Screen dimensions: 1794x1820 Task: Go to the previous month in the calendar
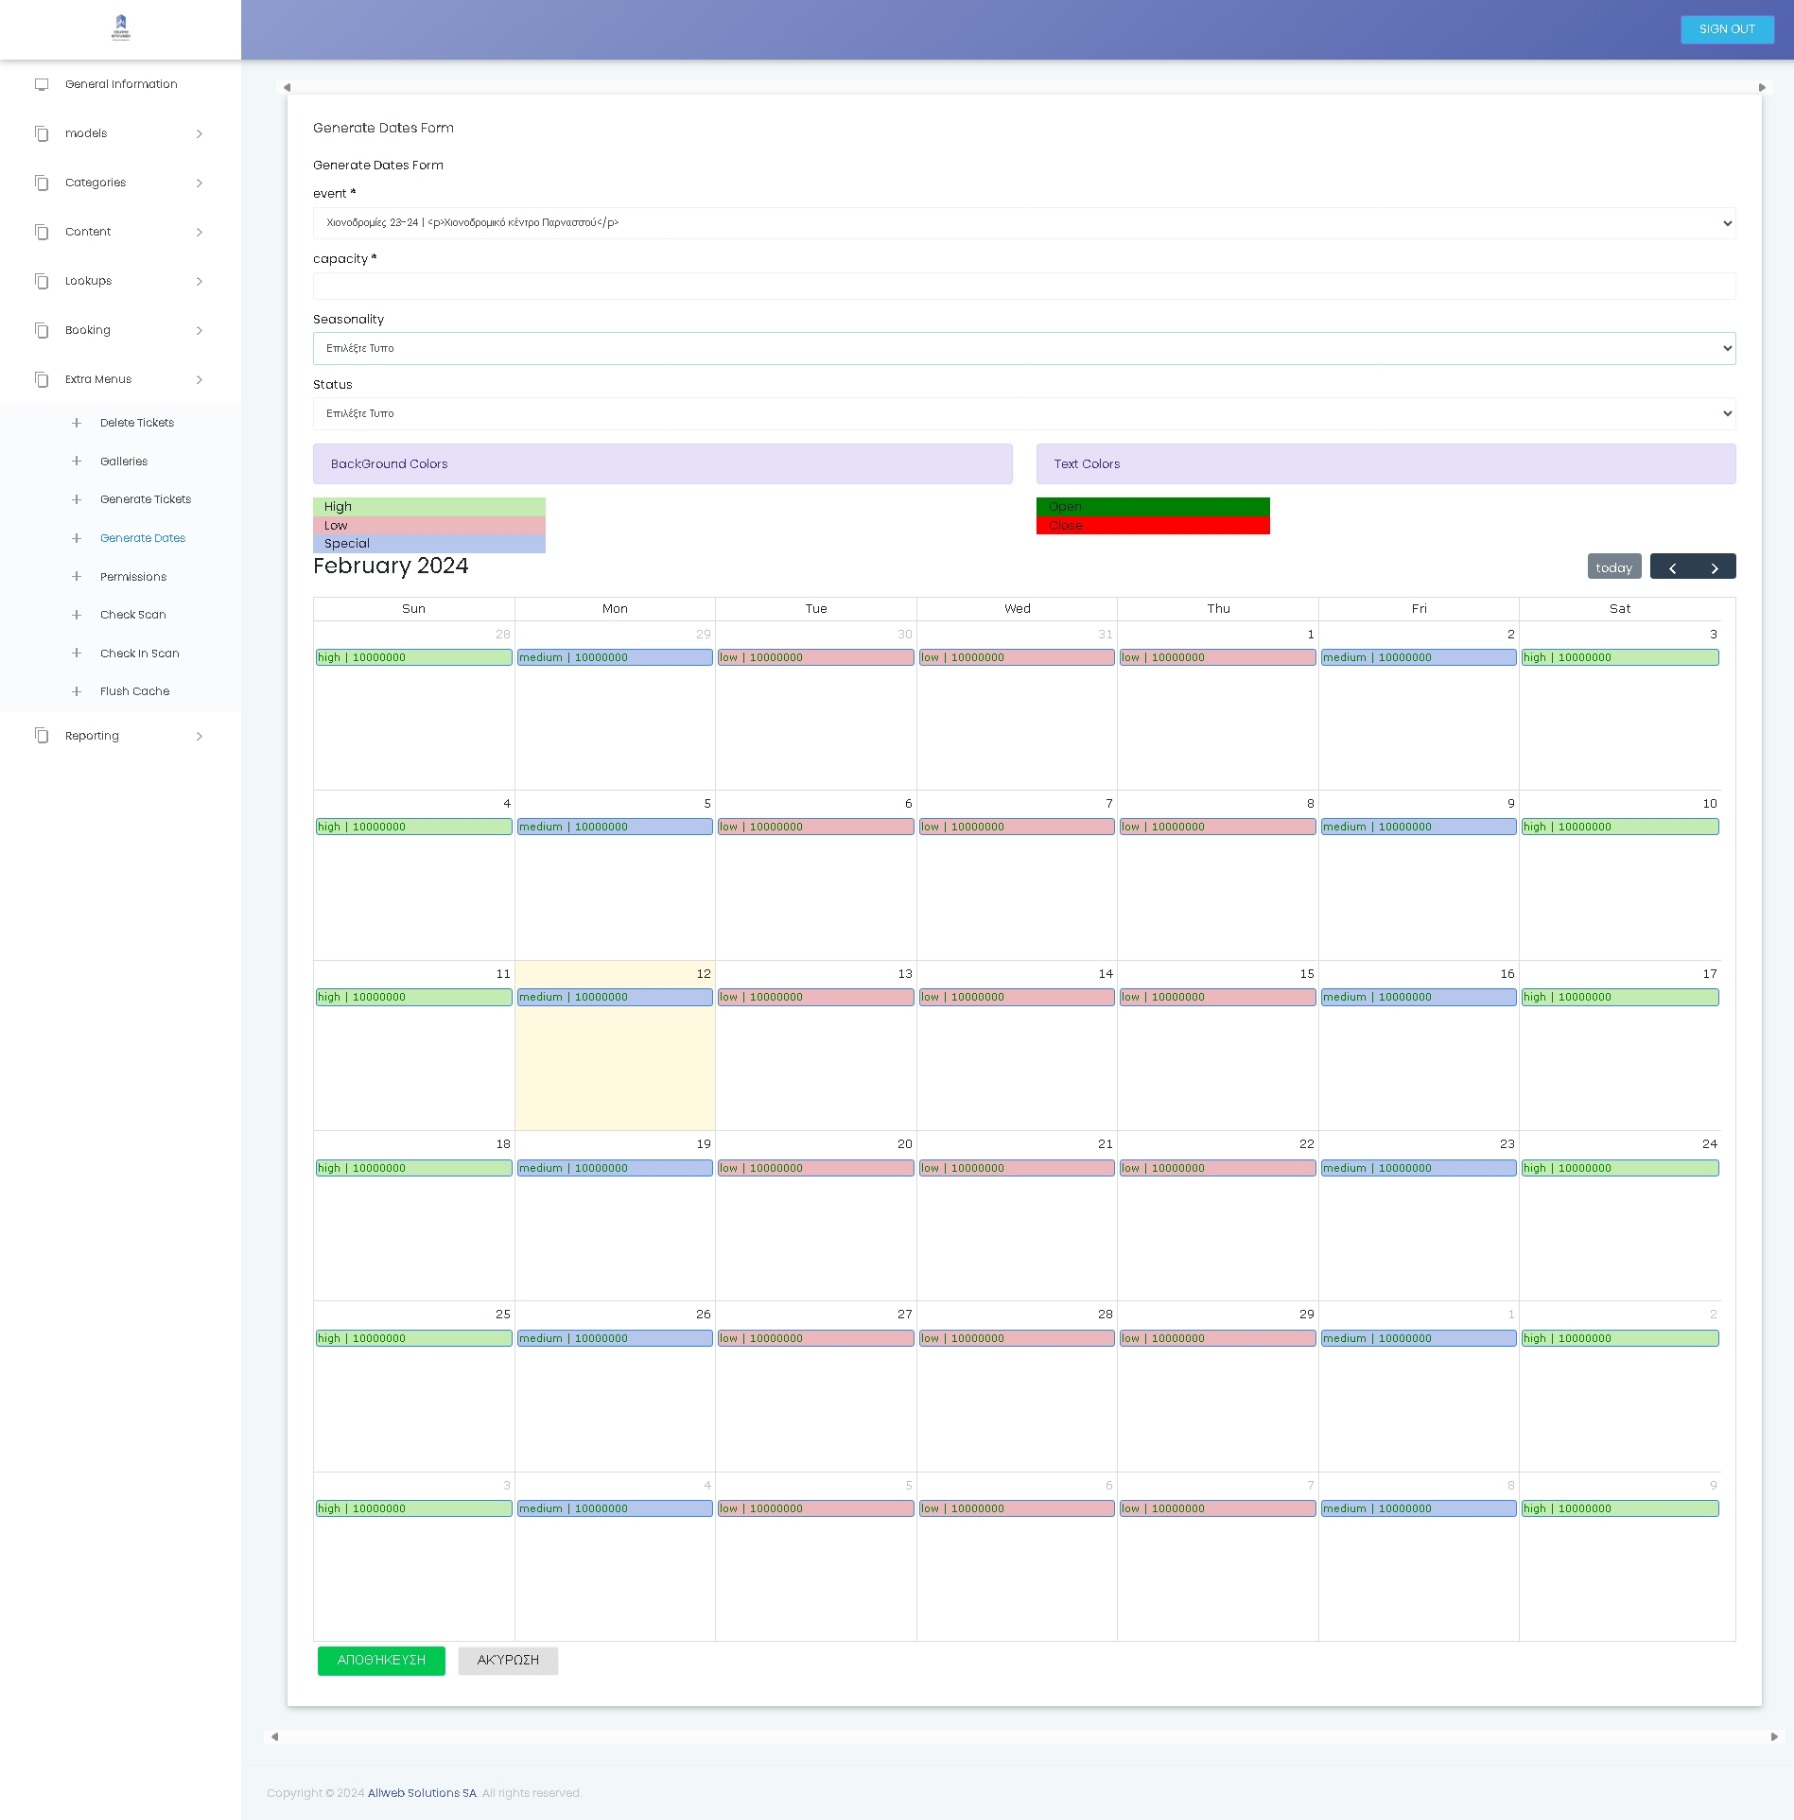(x=1672, y=567)
